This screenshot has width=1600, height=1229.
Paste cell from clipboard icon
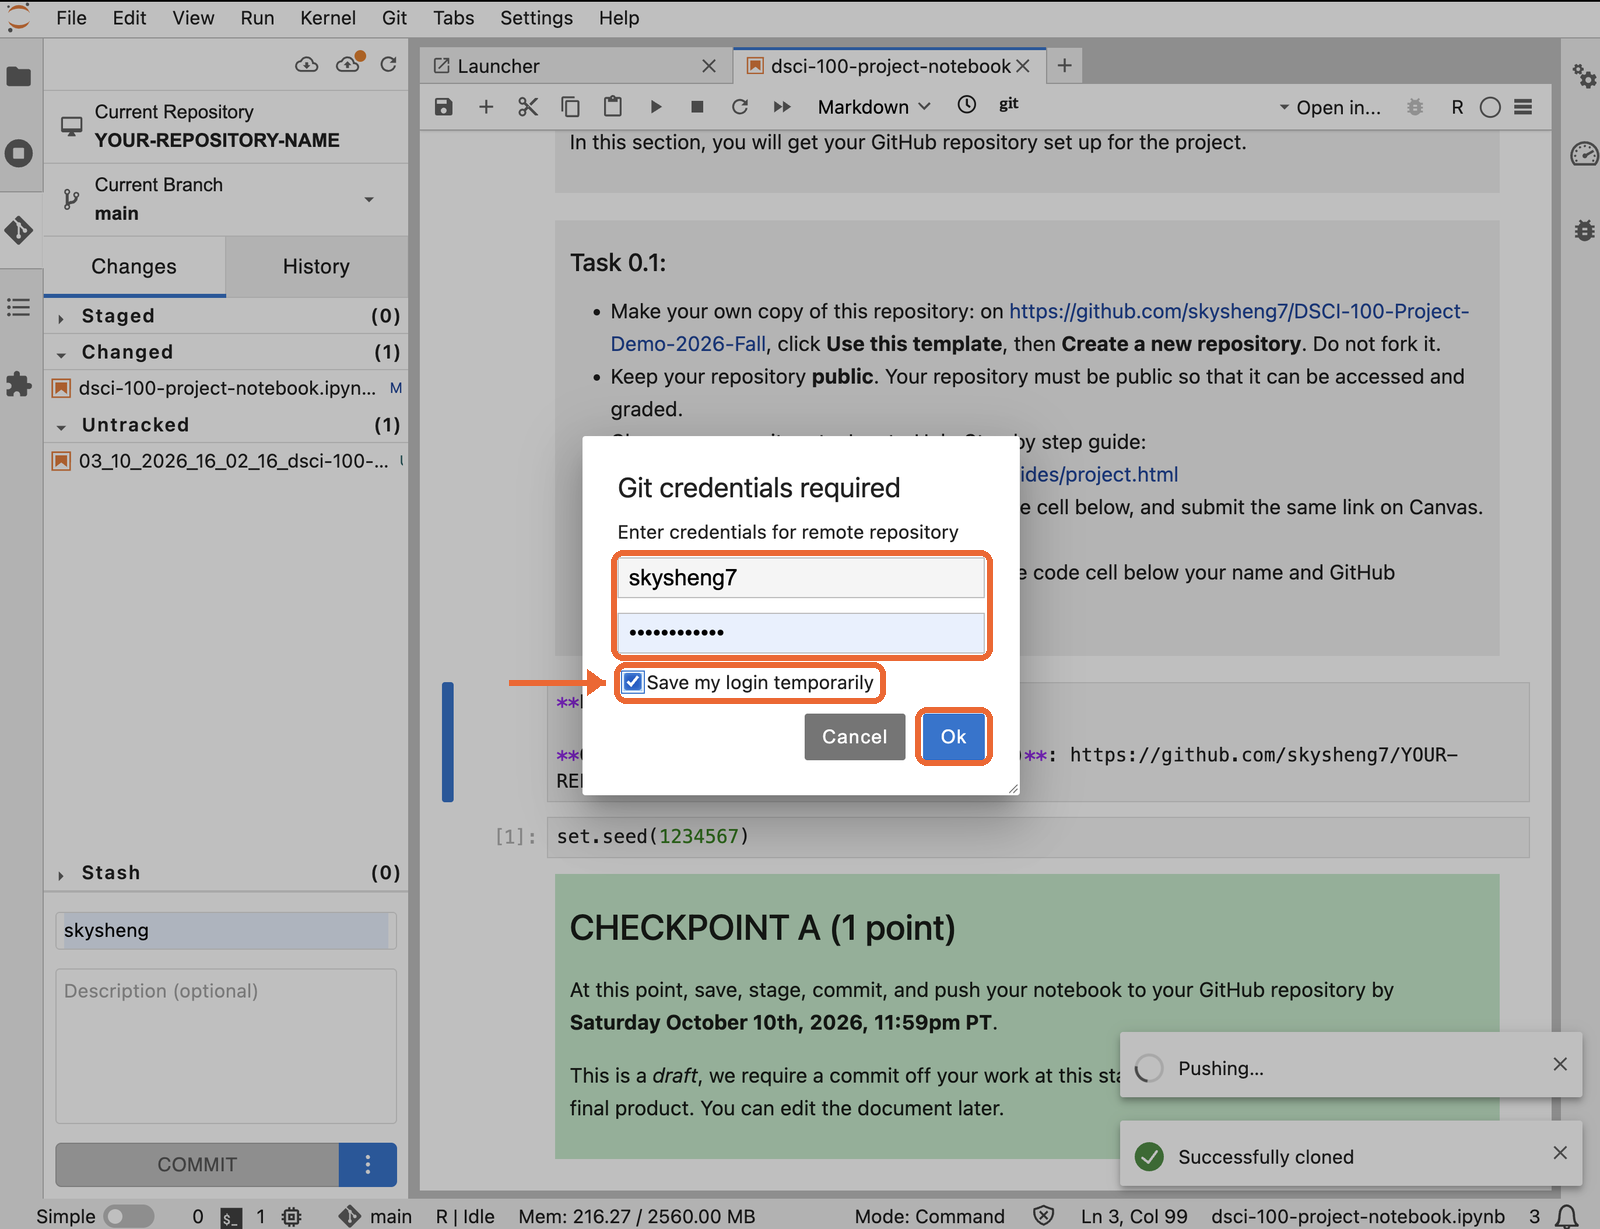click(x=613, y=106)
